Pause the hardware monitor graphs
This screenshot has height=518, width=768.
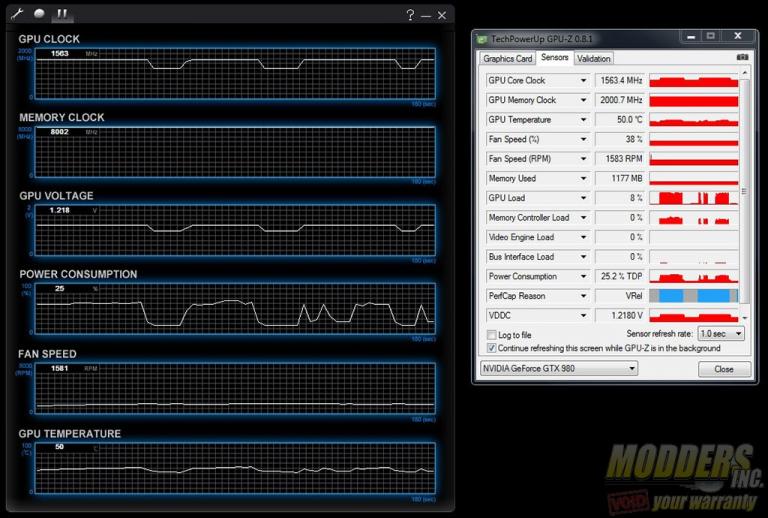62,15
